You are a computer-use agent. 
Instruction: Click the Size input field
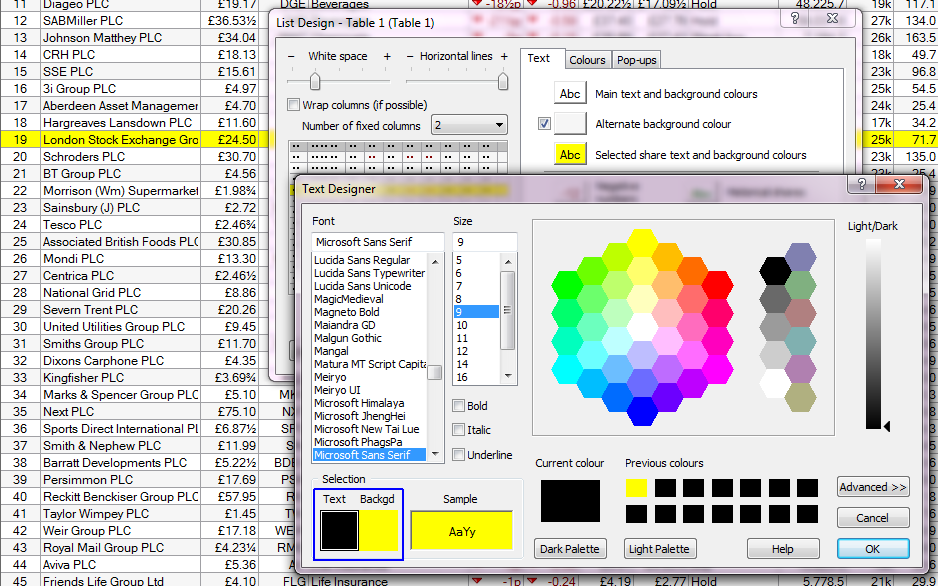[x=485, y=242]
